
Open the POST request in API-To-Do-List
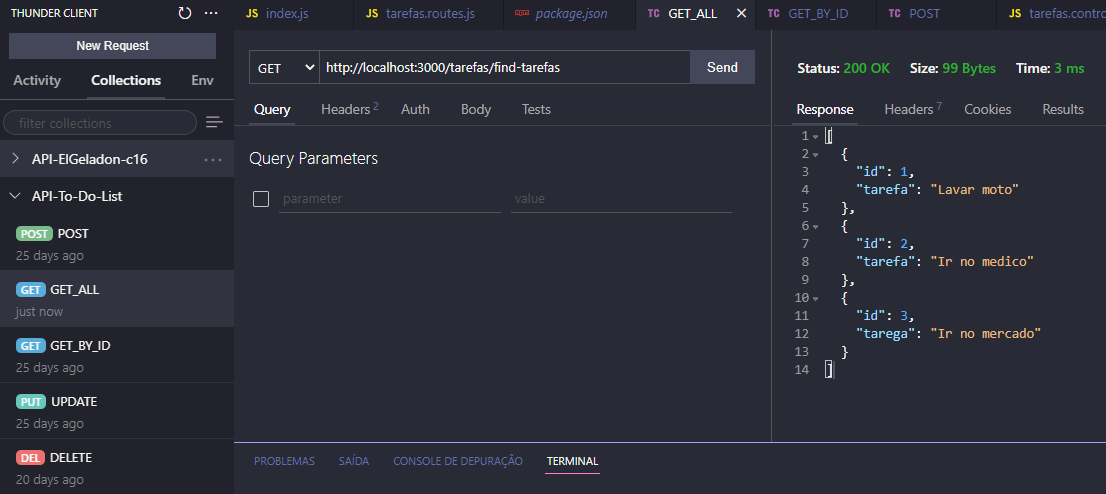[117, 243]
